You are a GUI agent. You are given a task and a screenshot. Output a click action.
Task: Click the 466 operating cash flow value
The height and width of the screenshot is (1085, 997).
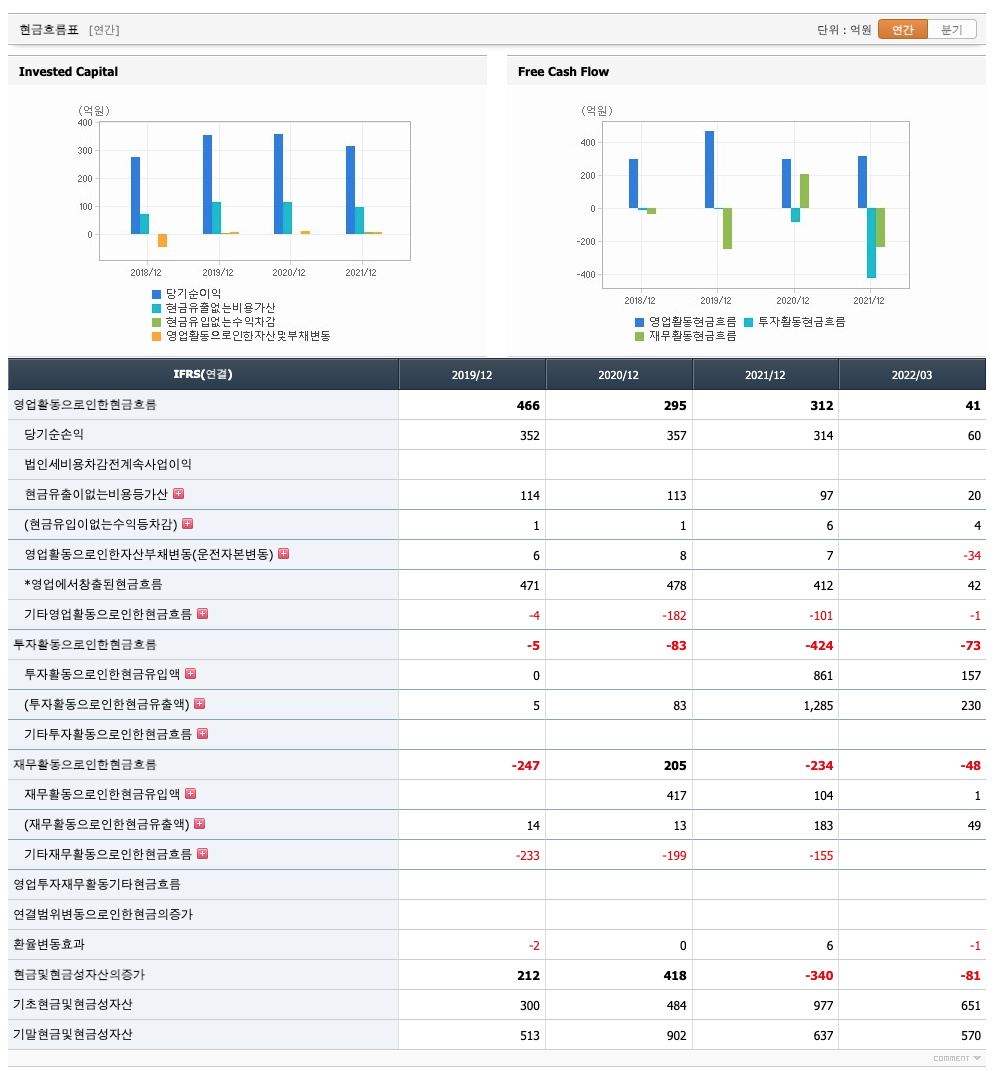pos(528,405)
